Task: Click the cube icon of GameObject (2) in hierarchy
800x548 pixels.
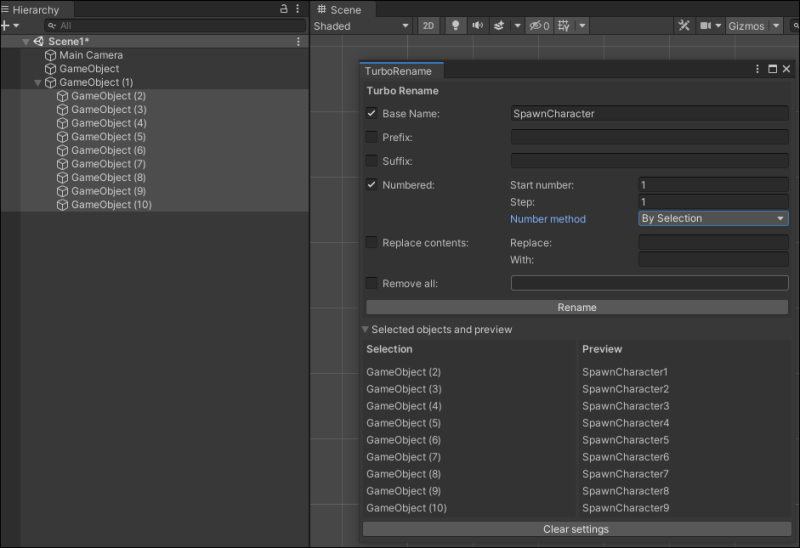Action: pyautogui.click(x=62, y=96)
